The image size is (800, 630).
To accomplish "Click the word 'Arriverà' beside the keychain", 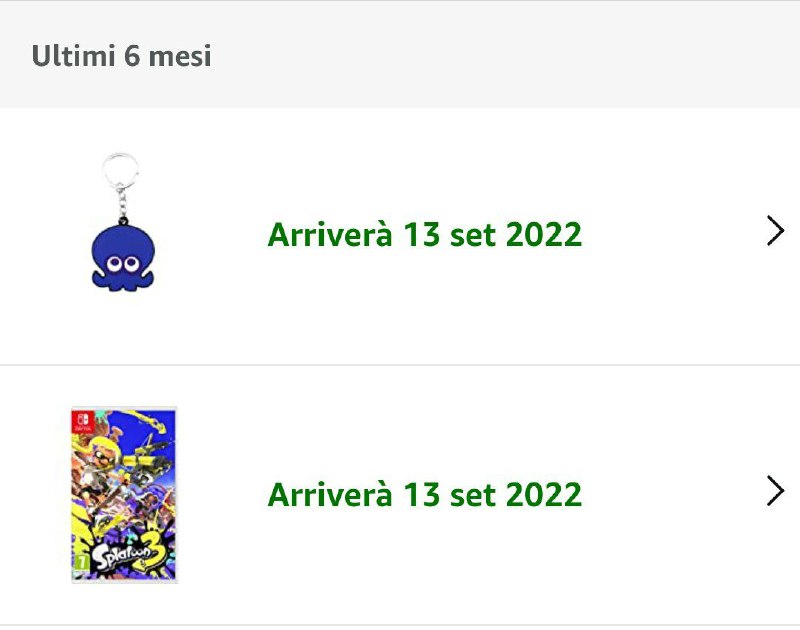I will (329, 235).
